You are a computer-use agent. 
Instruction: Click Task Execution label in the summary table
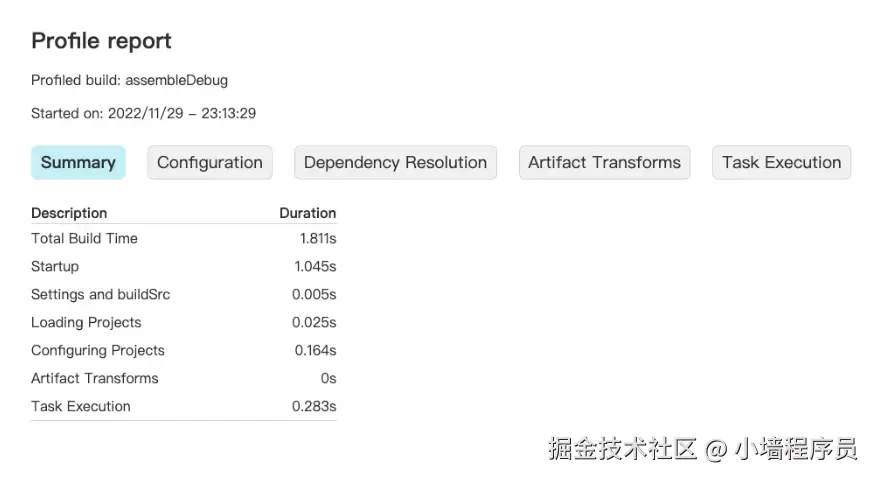pos(81,406)
